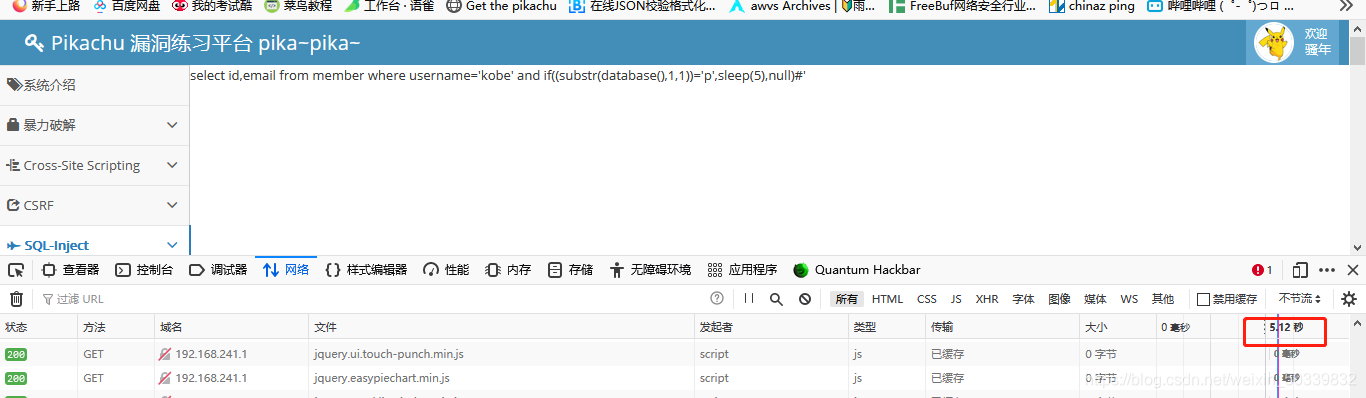Screen dimensions: 1366x398
Task: Filter requests by XHR
Action: pyautogui.click(x=987, y=299)
